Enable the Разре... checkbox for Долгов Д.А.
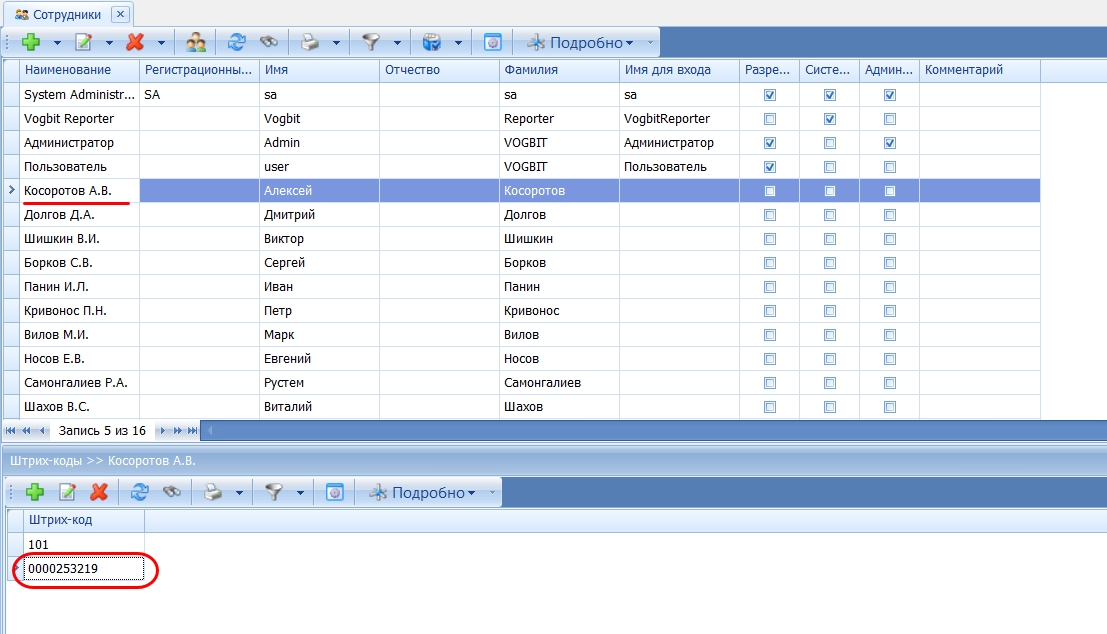 [770, 215]
